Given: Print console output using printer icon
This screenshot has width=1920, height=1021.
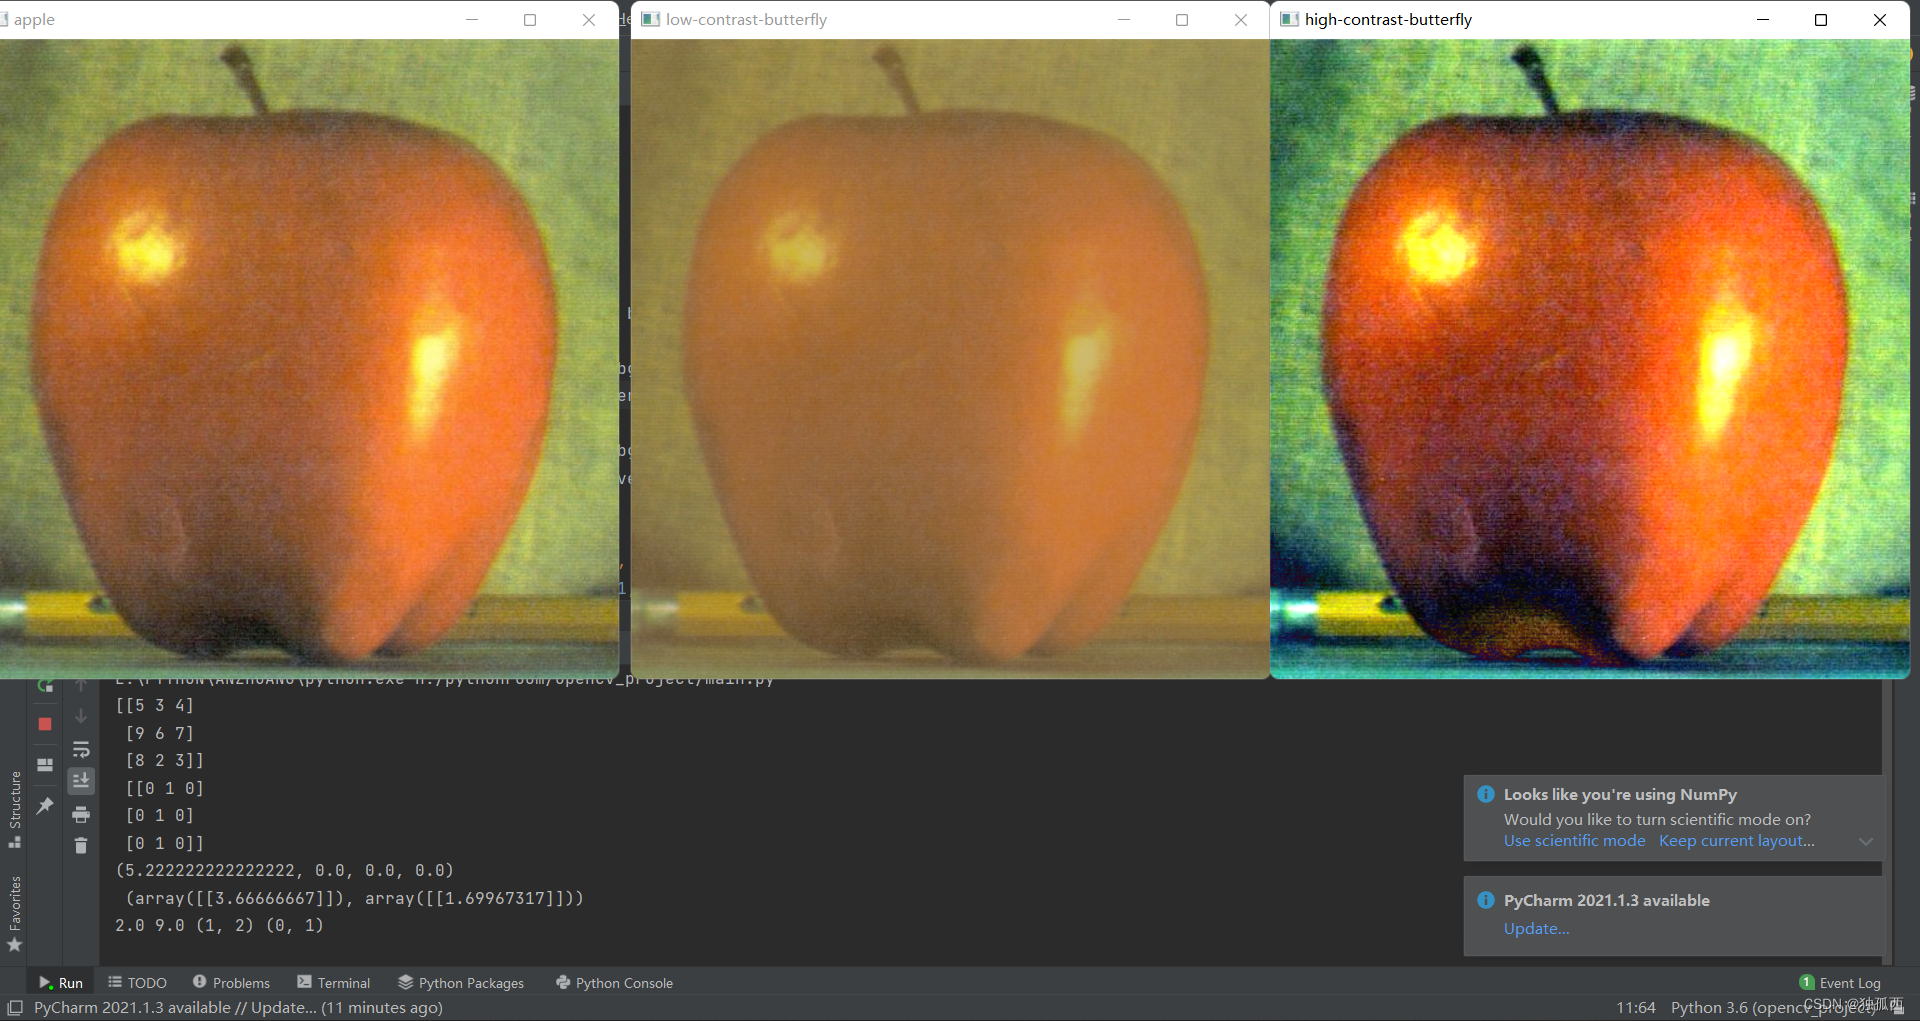Looking at the screenshot, I should (x=81, y=814).
